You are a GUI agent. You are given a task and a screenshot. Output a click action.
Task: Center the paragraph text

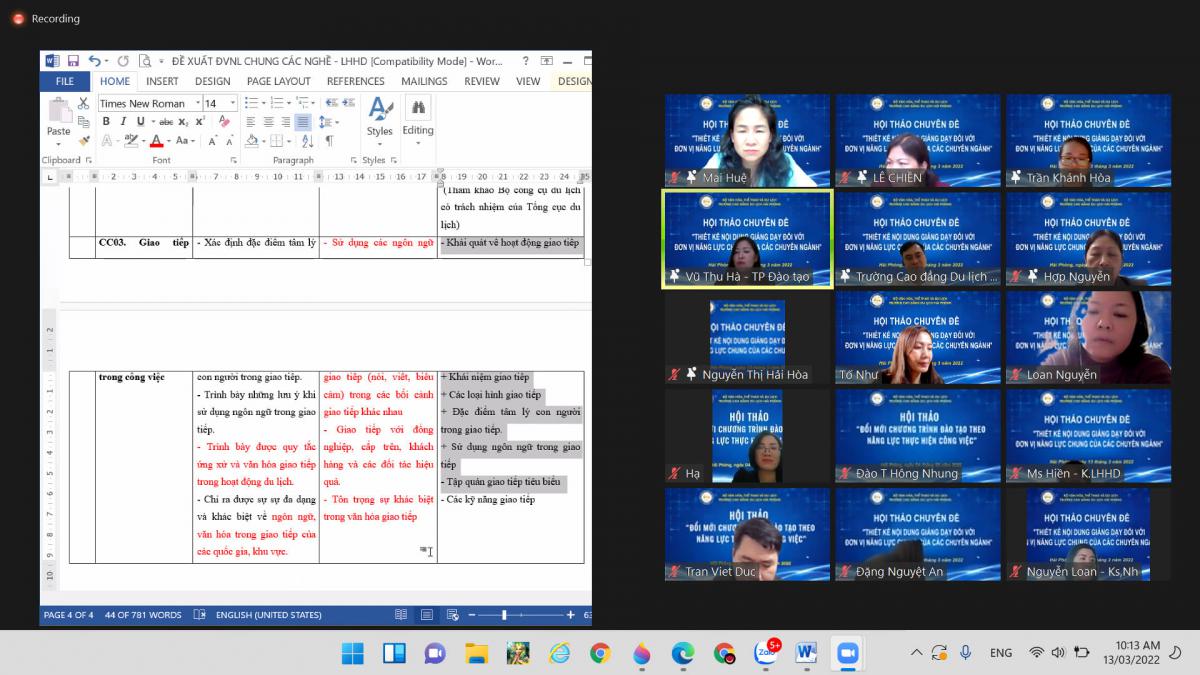click(268, 121)
